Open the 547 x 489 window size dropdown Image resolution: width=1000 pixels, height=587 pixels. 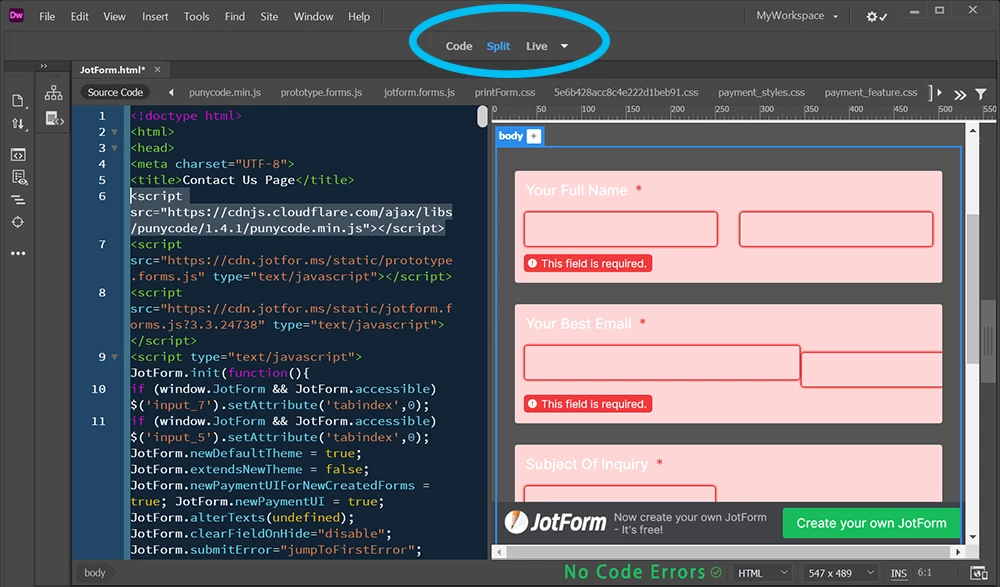[x=840, y=573]
